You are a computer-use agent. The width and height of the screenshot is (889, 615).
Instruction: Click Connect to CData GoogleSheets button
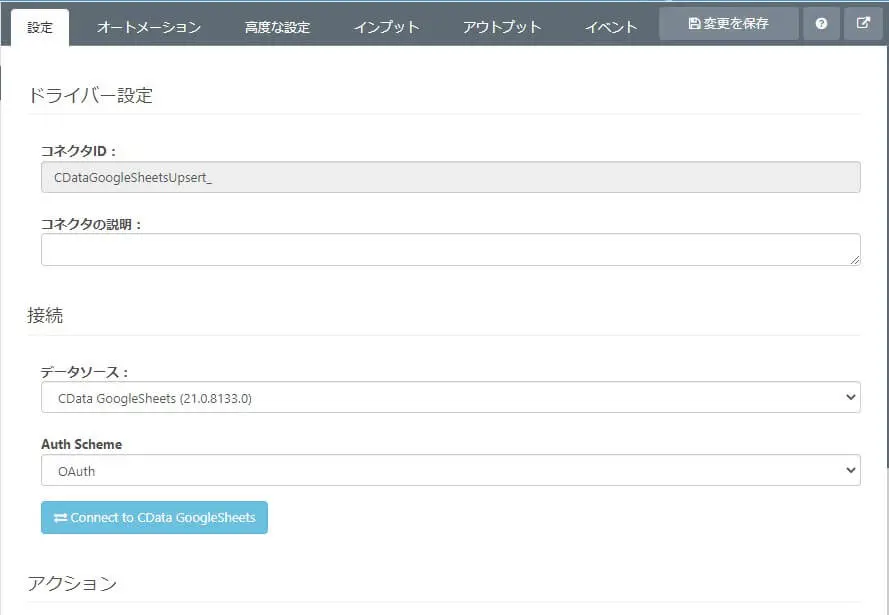[x=154, y=518]
